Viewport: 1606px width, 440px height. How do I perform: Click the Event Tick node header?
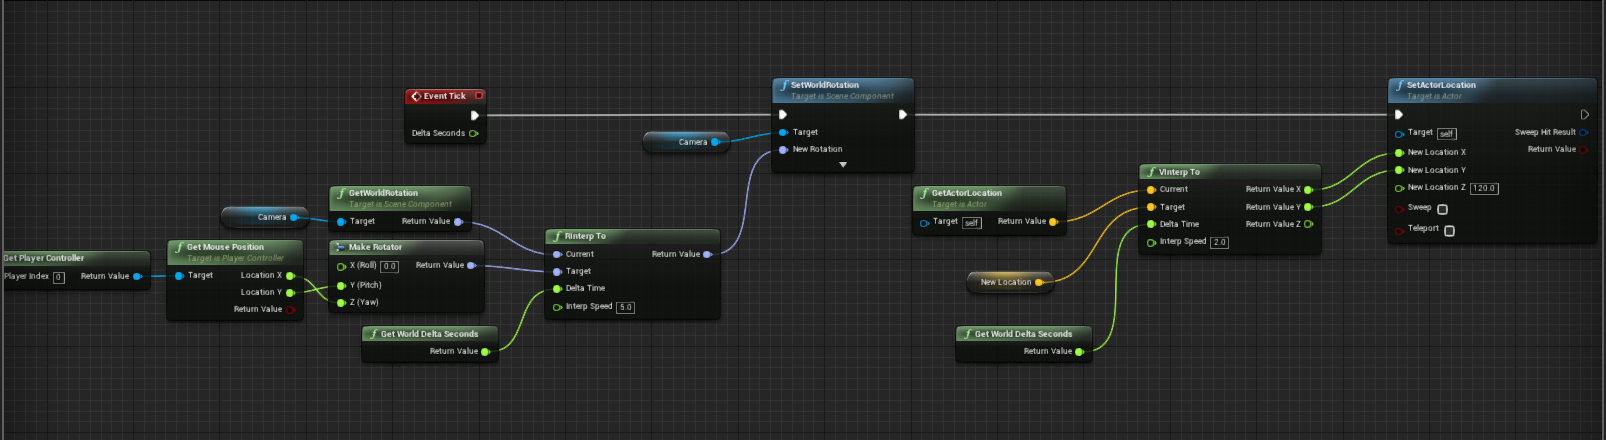pyautogui.click(x=445, y=96)
